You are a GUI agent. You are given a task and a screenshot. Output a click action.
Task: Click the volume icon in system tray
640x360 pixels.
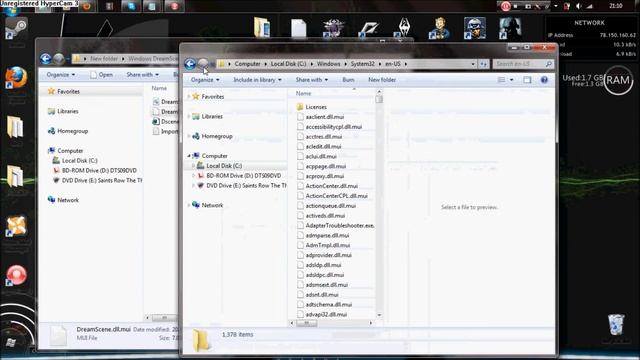click(579, 6)
